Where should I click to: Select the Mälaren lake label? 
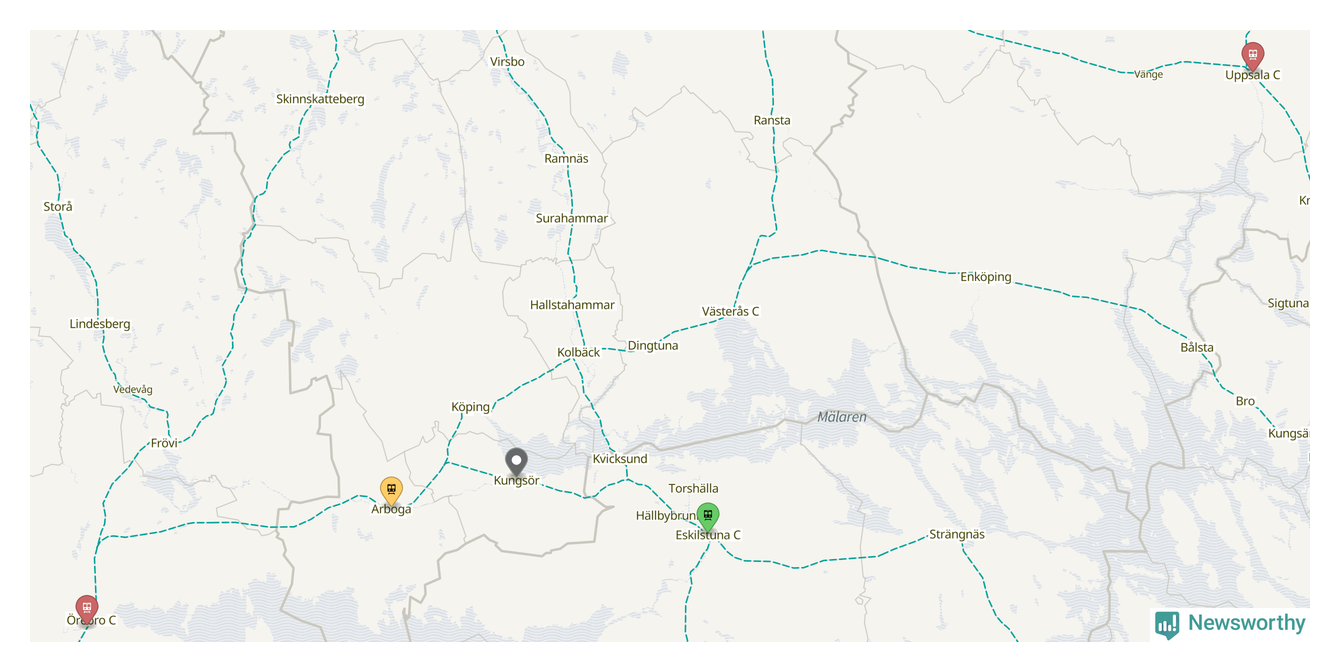(x=842, y=417)
